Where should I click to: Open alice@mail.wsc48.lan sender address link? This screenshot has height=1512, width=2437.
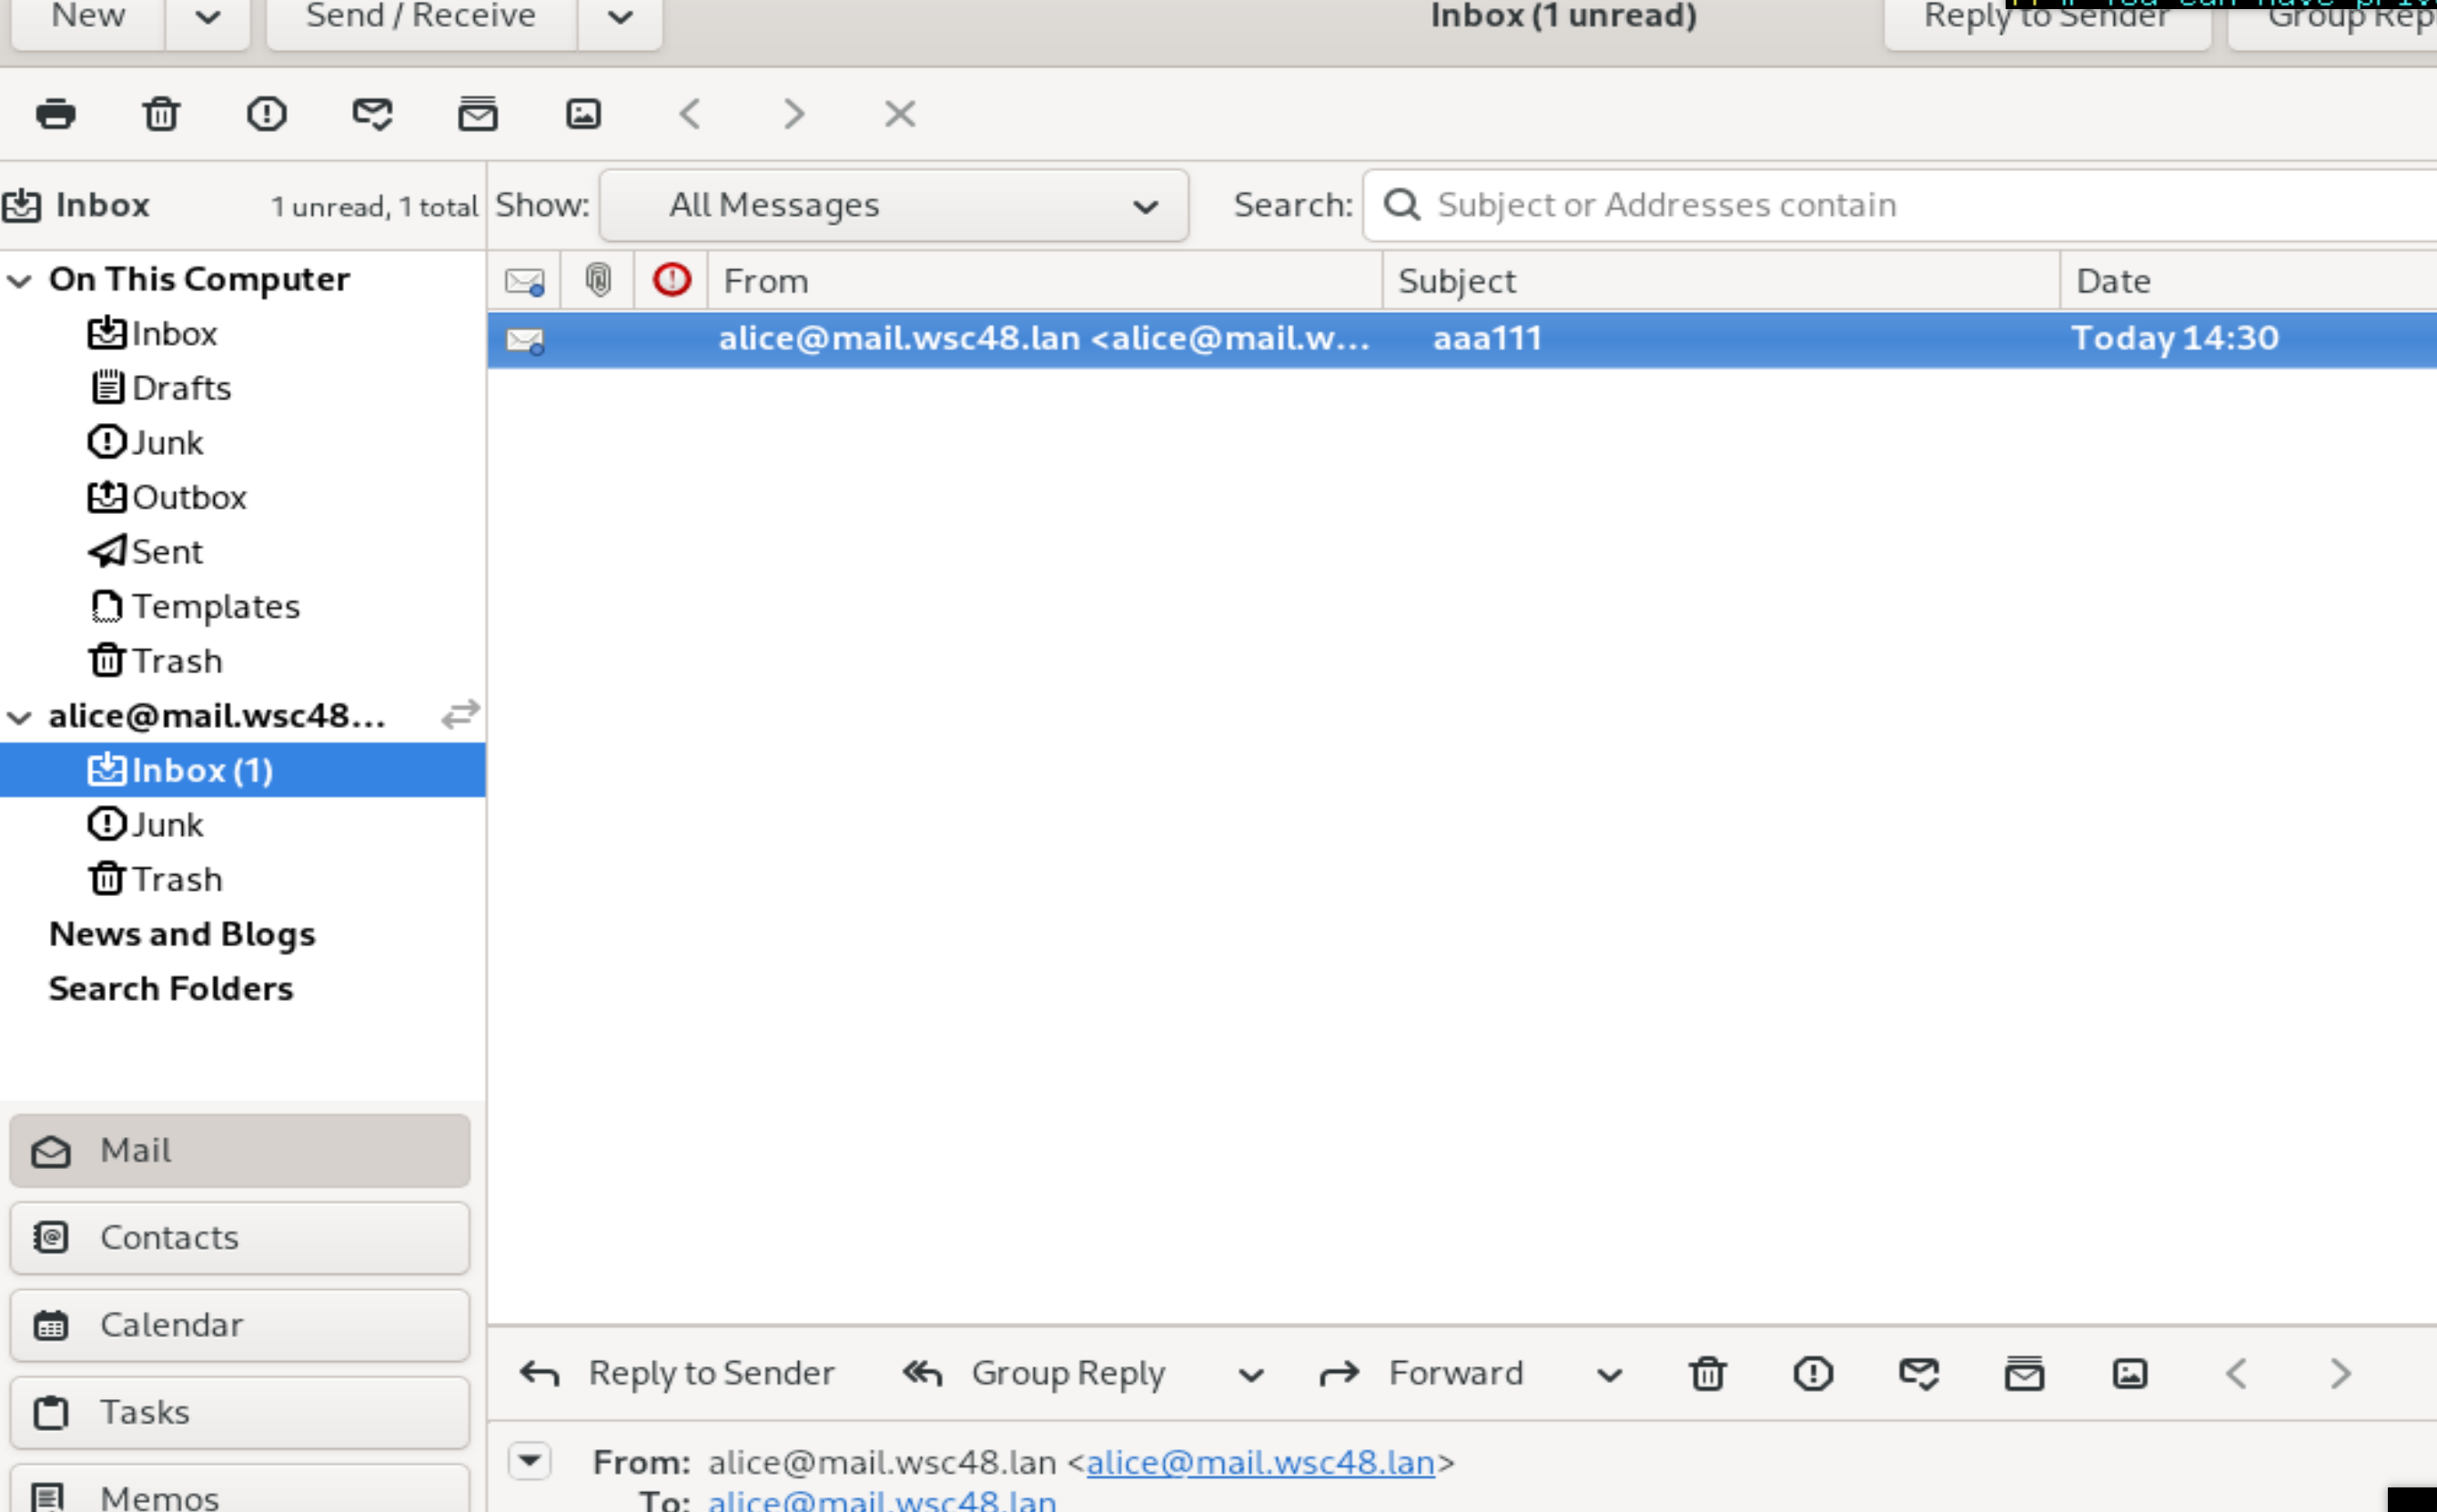[x=1260, y=1463]
